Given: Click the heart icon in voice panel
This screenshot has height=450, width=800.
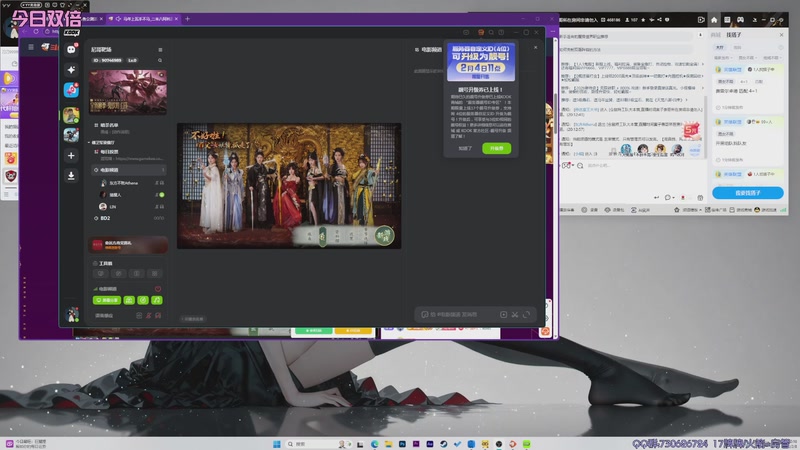Looking at the screenshot, I should pos(158,289).
